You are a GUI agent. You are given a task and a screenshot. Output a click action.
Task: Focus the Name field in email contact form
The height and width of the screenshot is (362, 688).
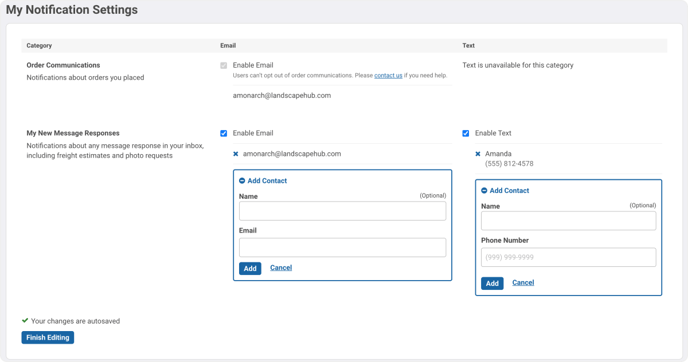(343, 211)
